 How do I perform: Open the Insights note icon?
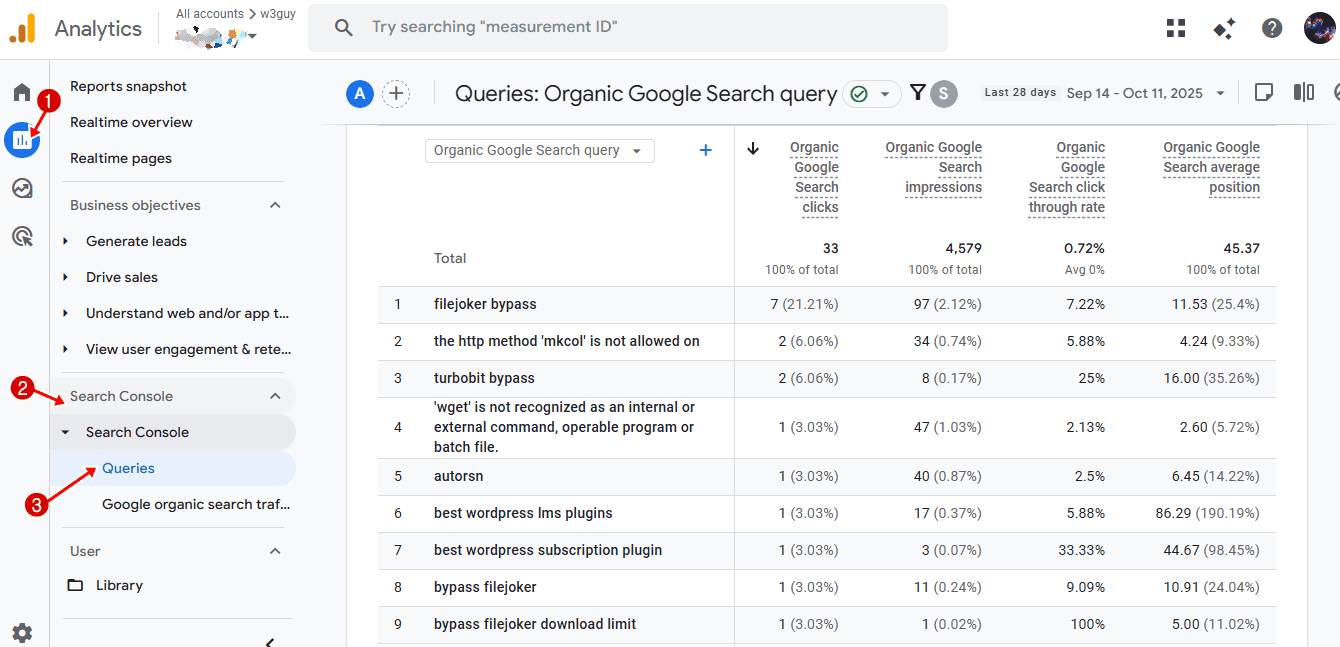1264,93
